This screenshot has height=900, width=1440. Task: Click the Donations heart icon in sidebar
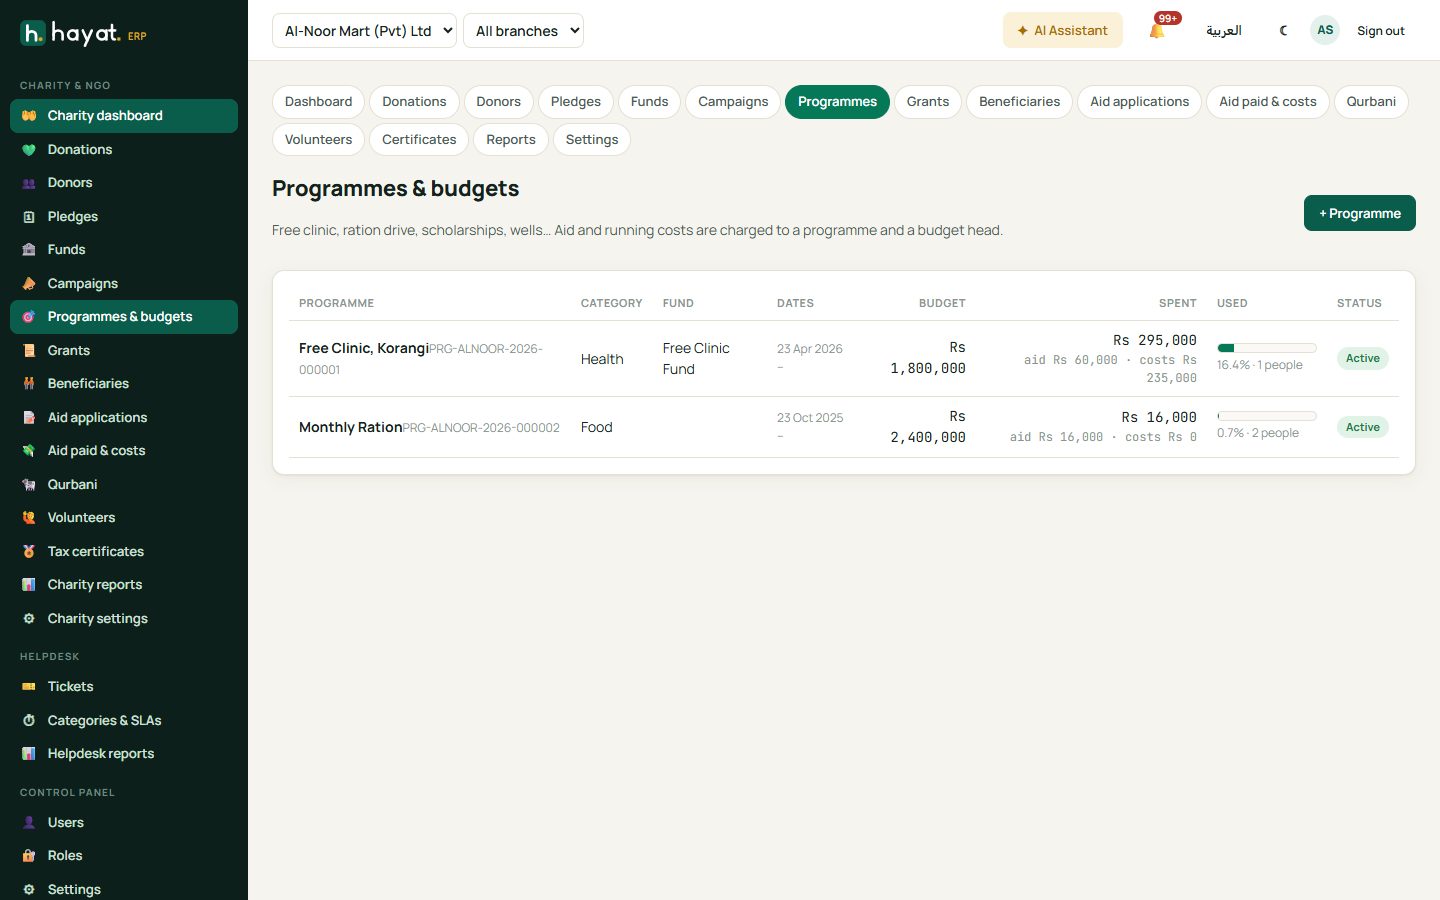point(29,150)
